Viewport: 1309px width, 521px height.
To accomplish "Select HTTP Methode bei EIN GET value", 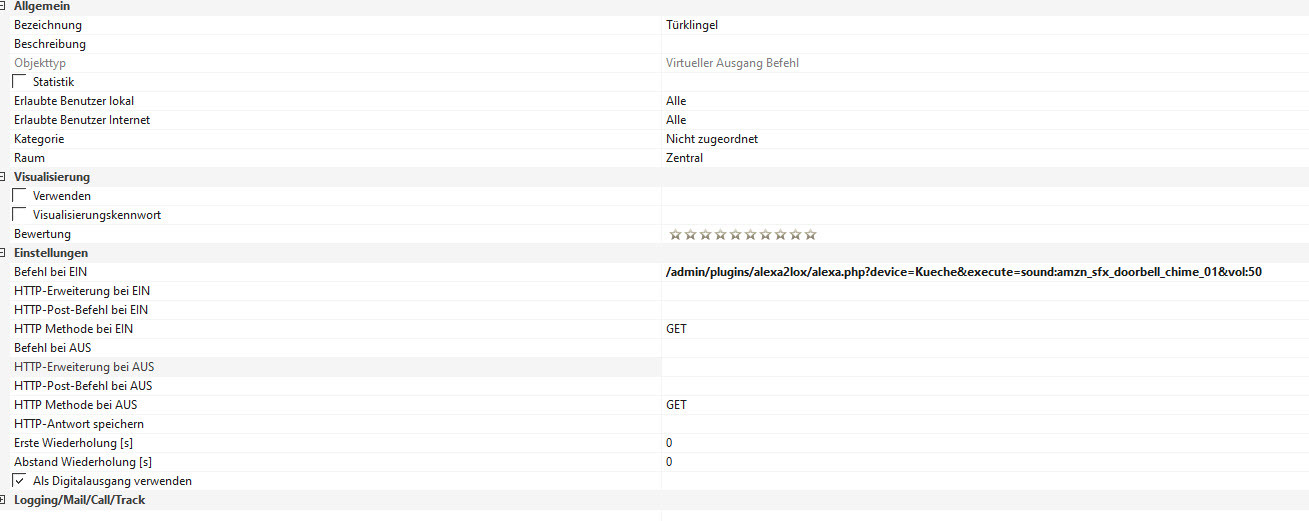I will [x=677, y=329].
